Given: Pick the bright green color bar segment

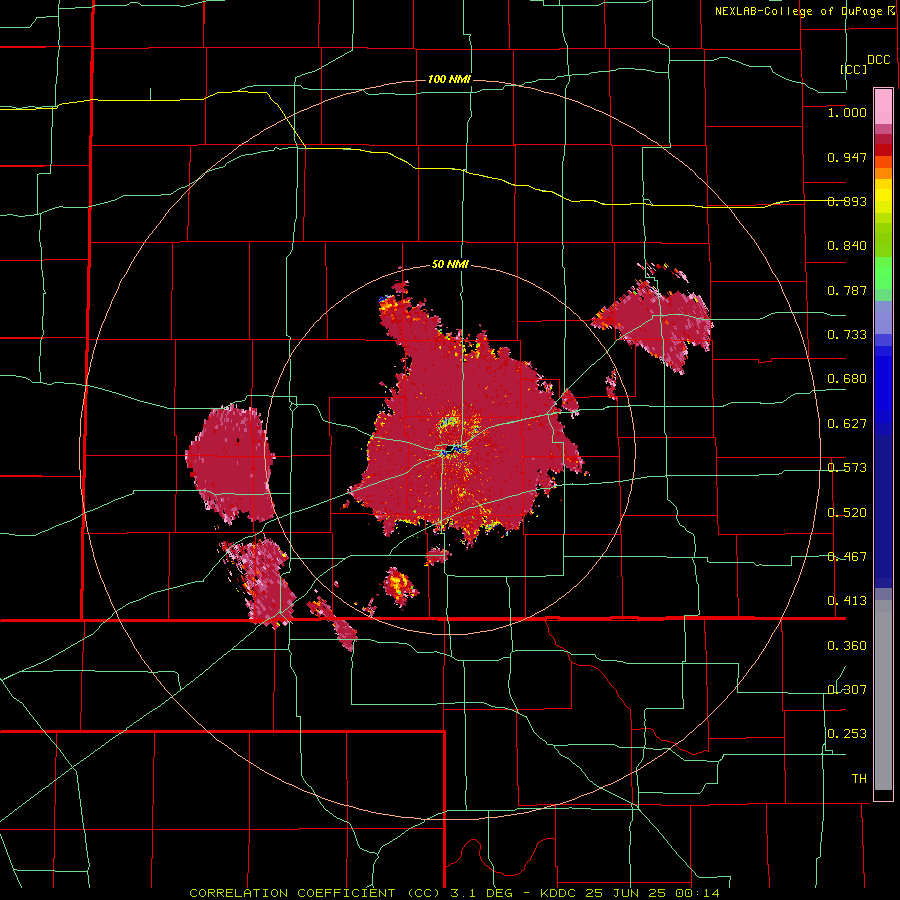Looking at the screenshot, I should pyautogui.click(x=883, y=273).
